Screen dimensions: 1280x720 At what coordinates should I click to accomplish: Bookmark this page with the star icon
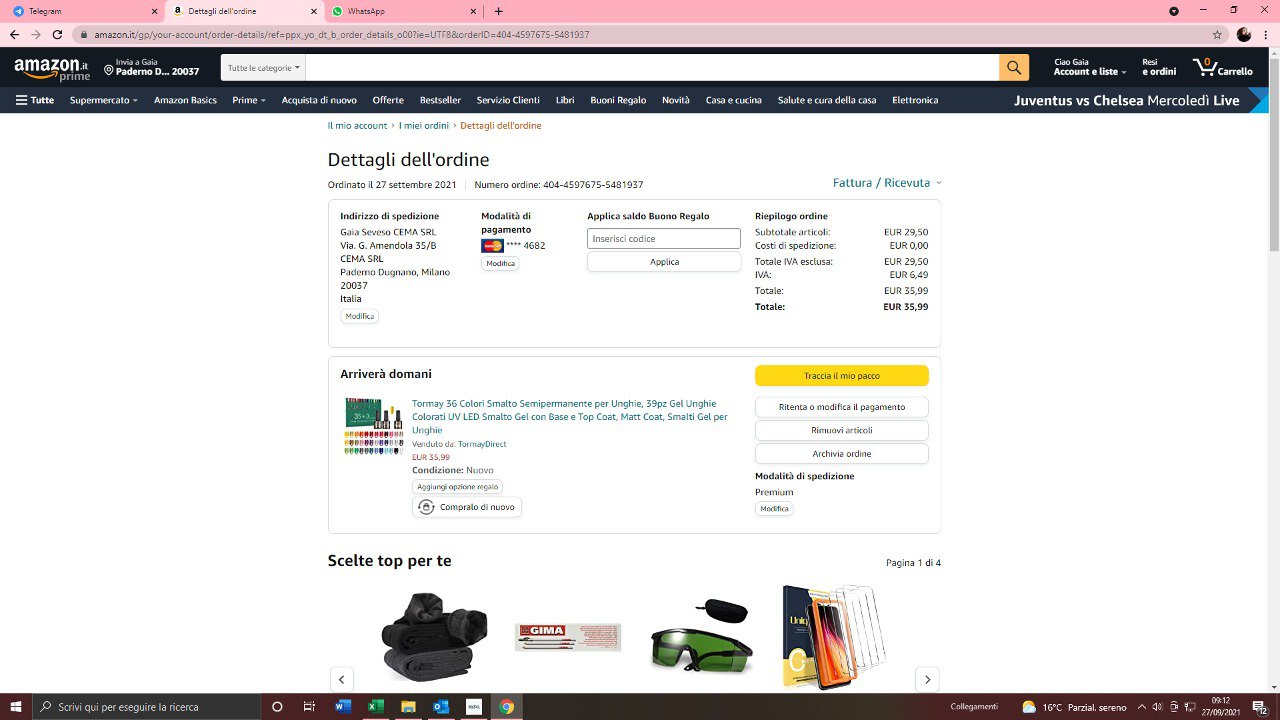[1217, 34]
